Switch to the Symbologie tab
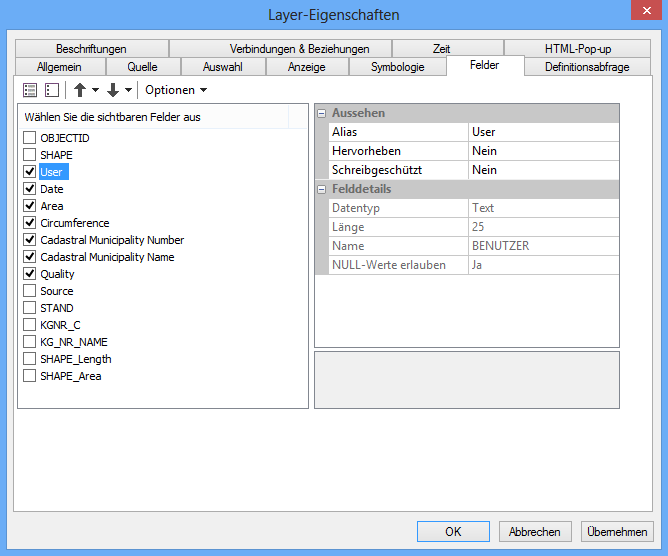This screenshot has height=556, width=668. [x=397, y=67]
